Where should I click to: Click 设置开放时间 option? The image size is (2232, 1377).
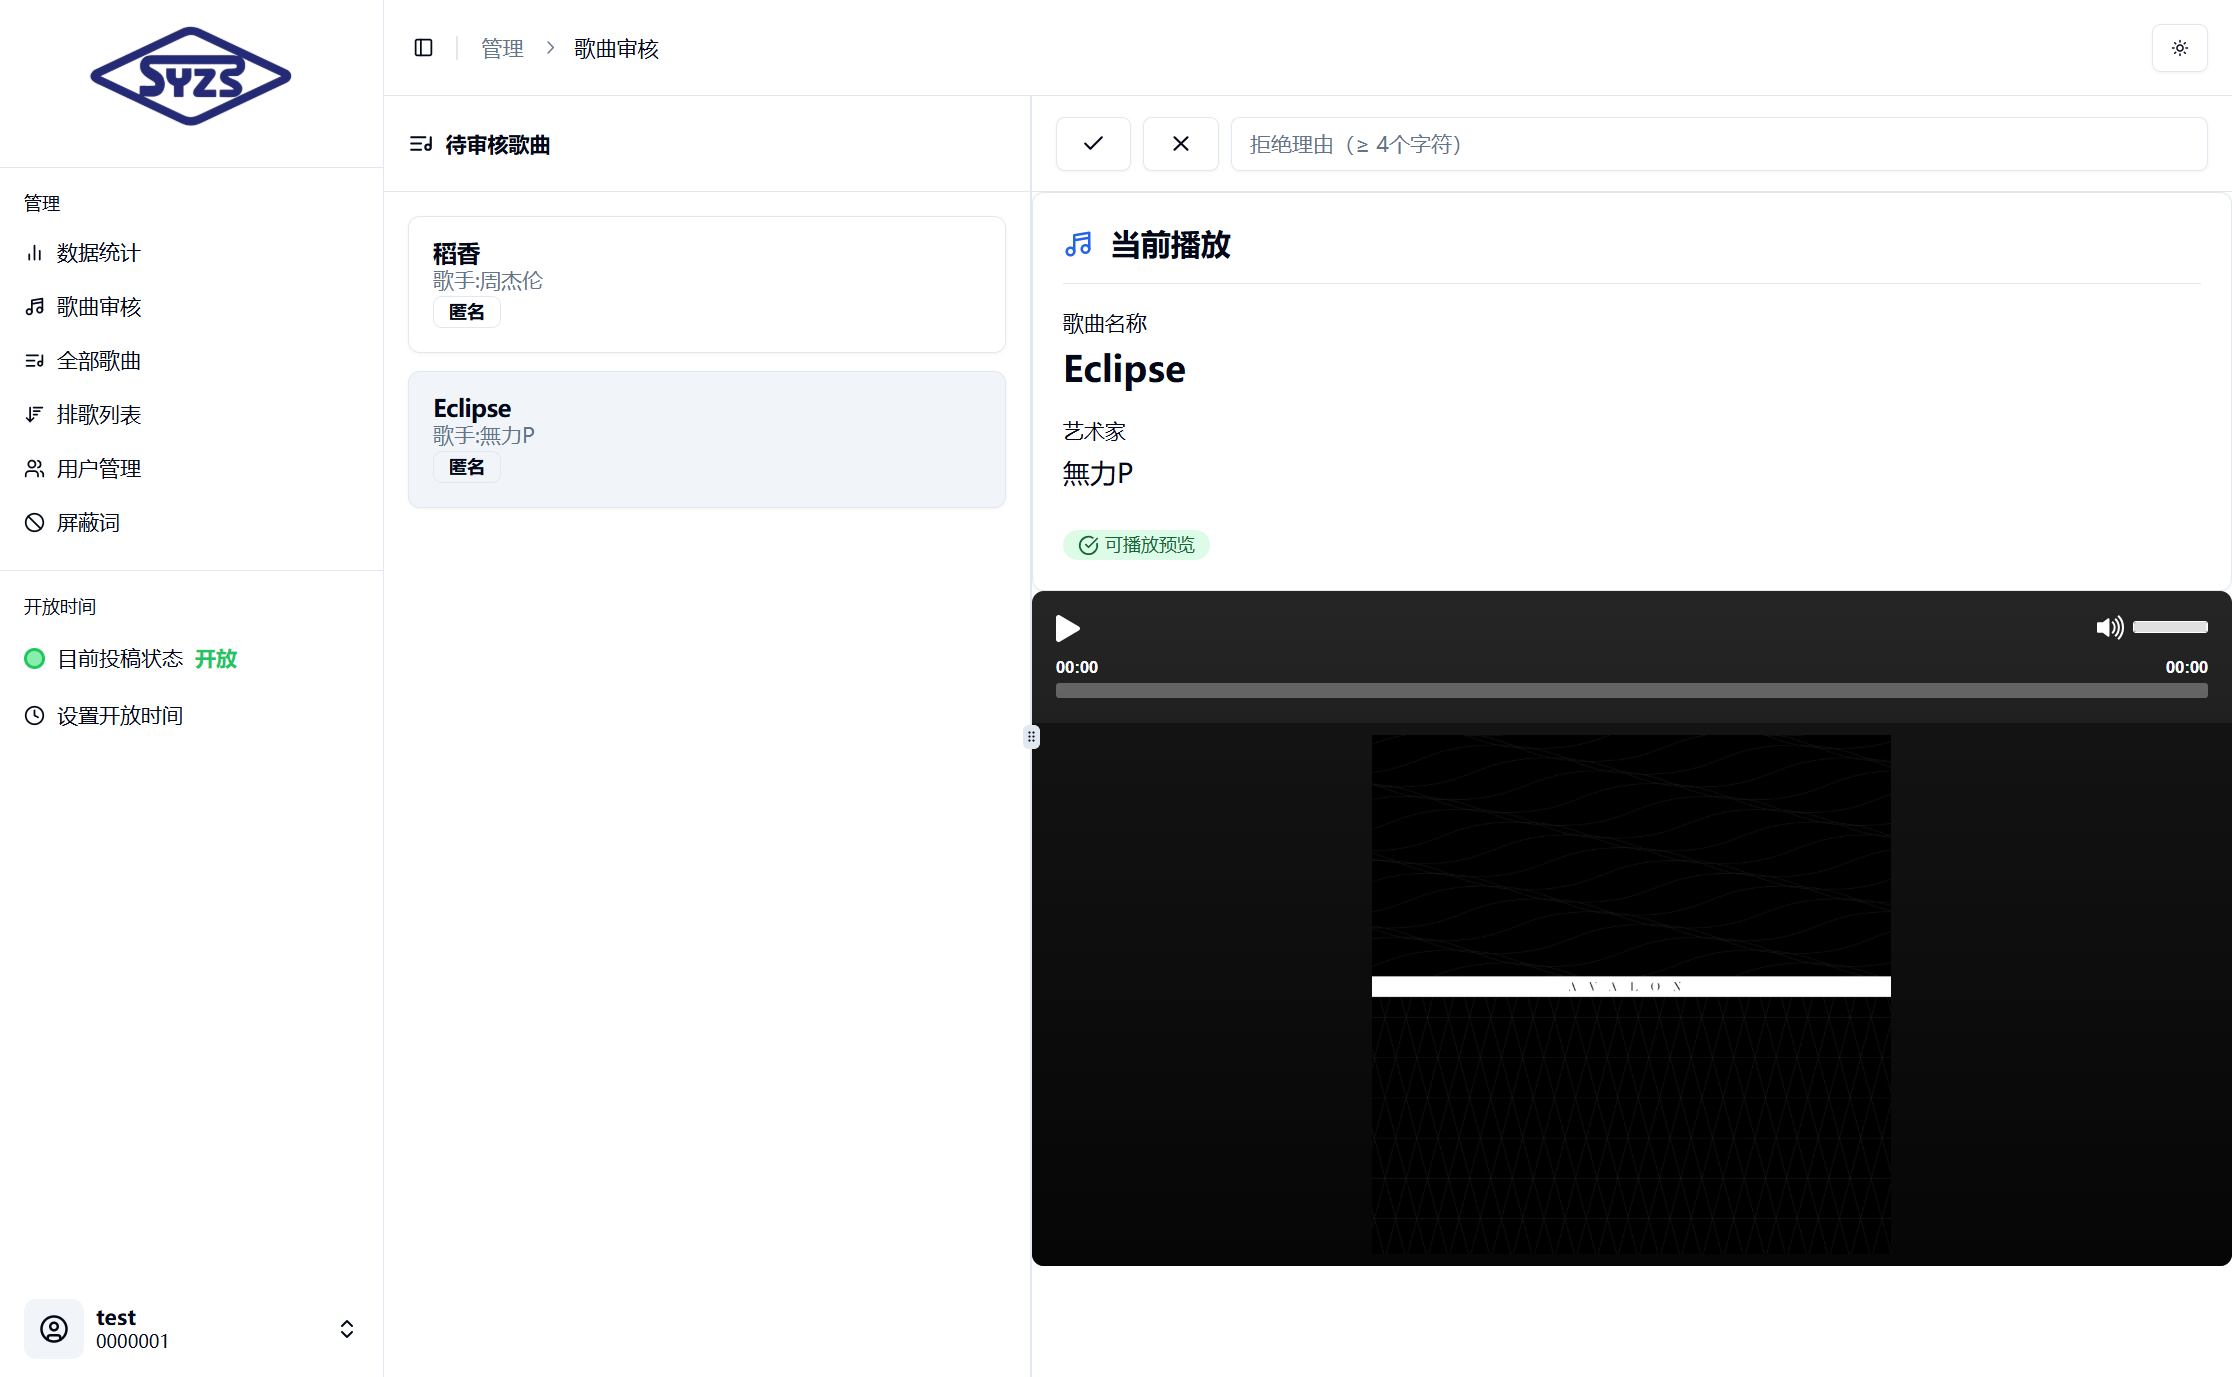pos(119,716)
